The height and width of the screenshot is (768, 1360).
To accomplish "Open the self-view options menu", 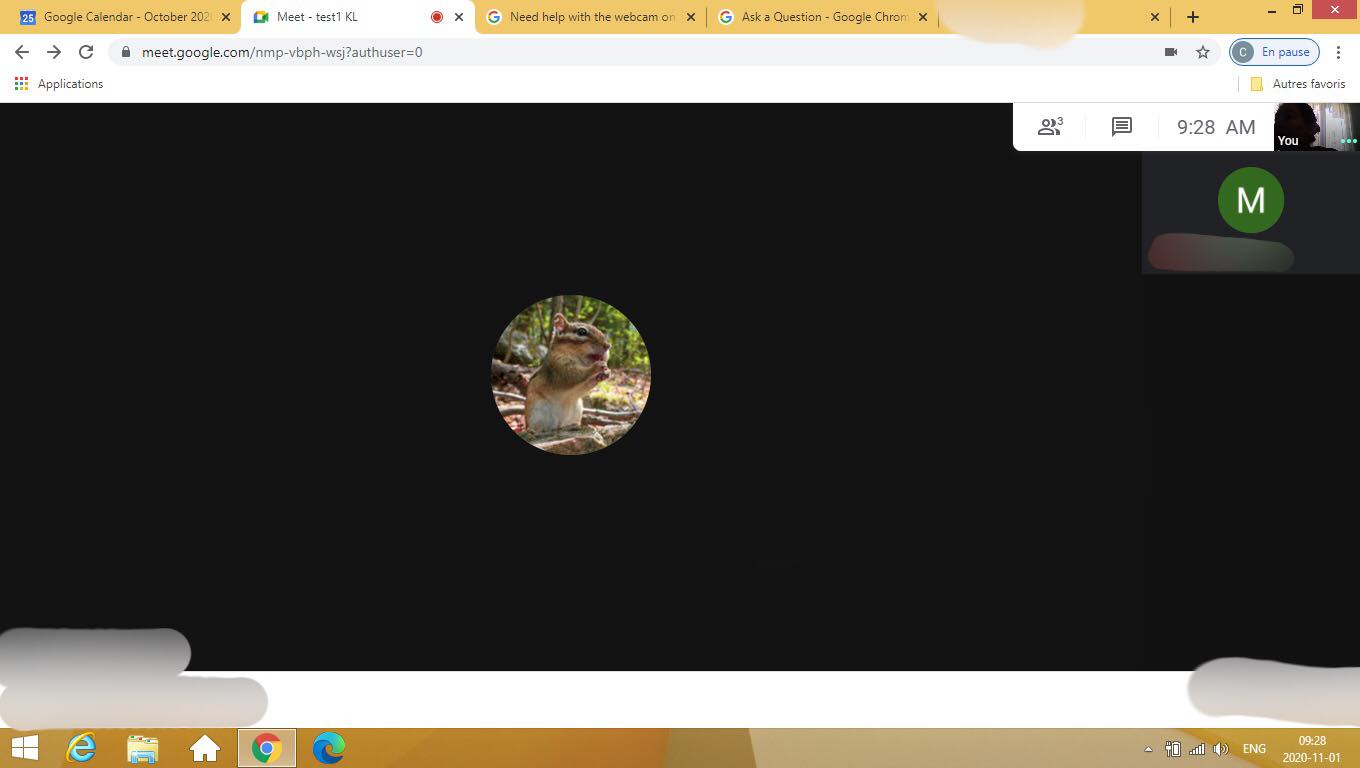I will tap(1350, 141).
